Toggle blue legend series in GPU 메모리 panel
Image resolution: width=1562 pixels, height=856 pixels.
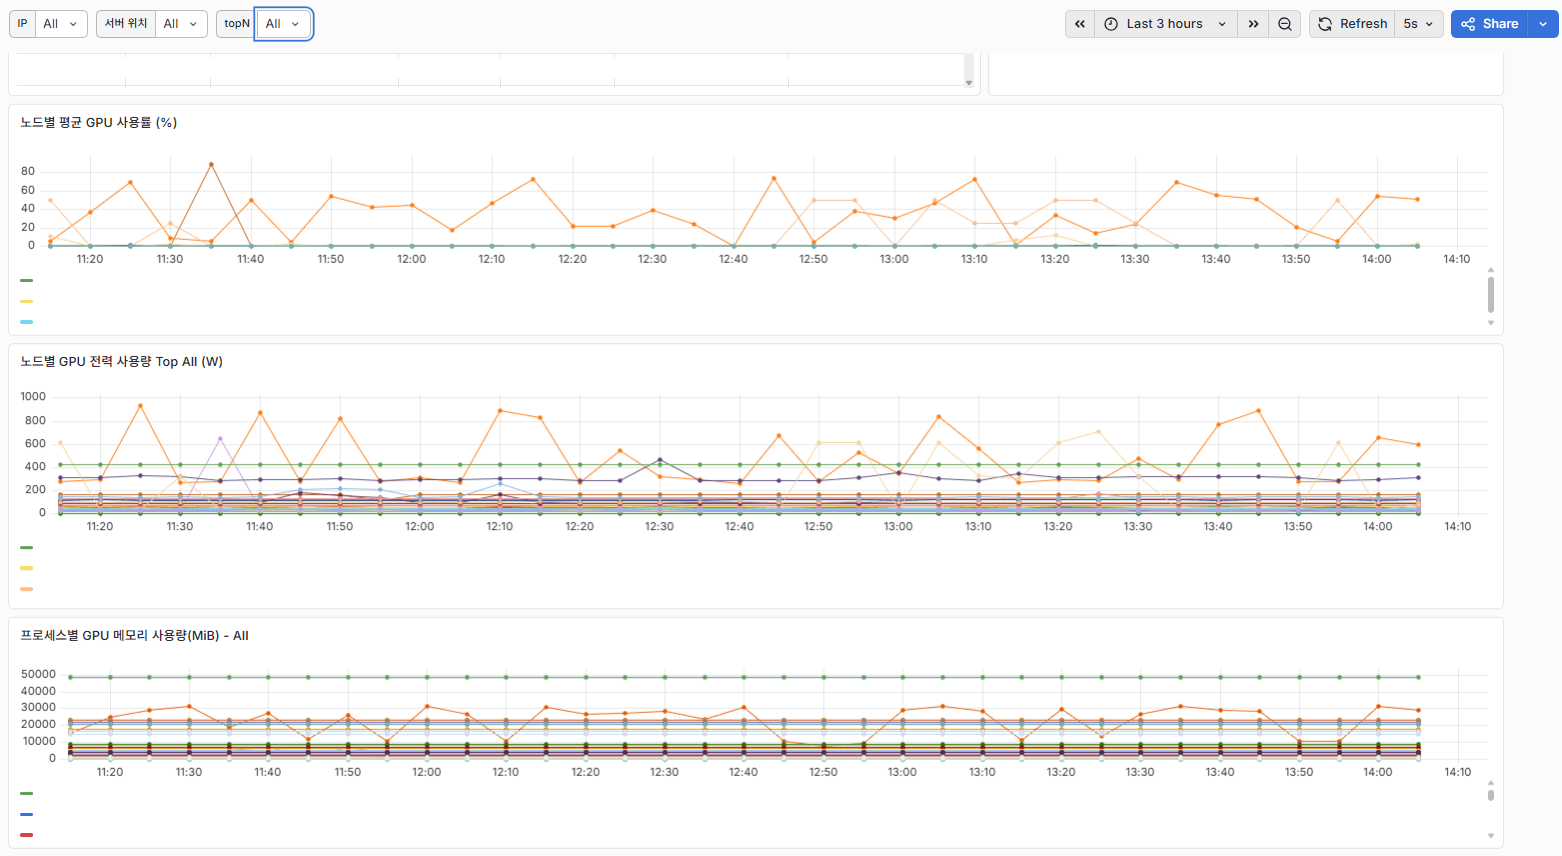(27, 814)
